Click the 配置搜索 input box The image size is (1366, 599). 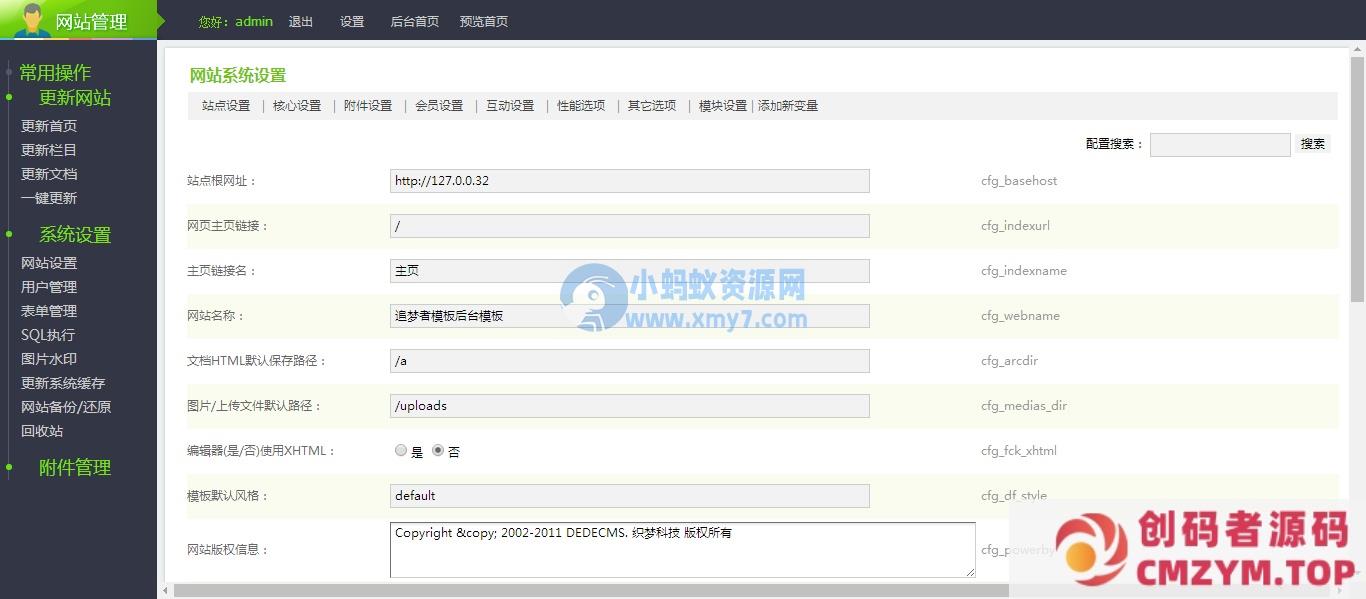coord(1220,145)
